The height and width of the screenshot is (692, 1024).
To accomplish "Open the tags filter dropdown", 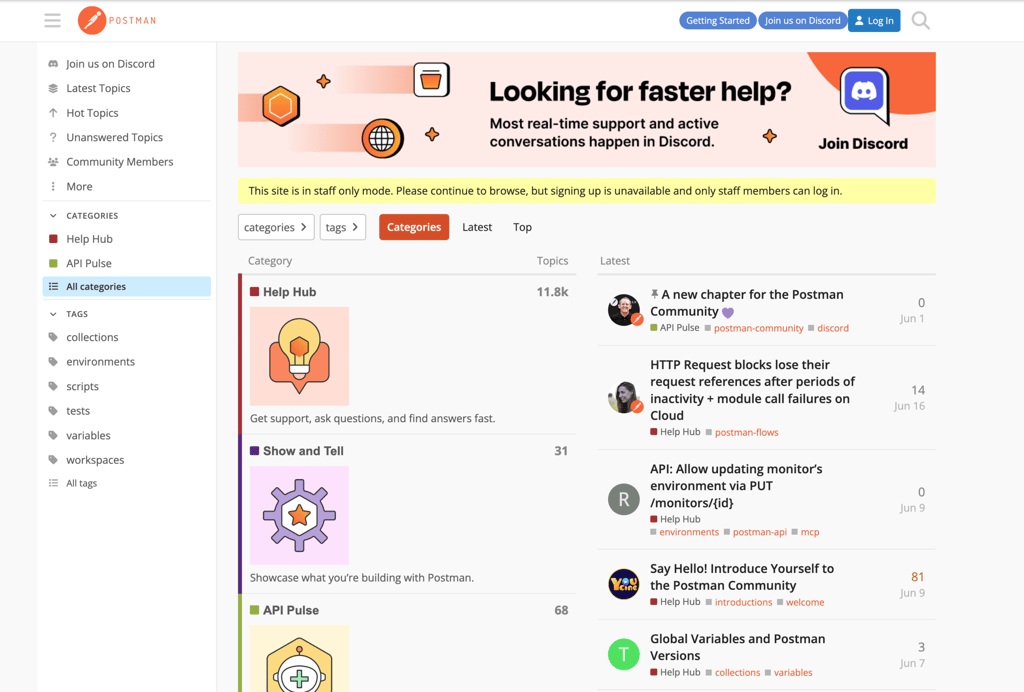I will coord(342,227).
